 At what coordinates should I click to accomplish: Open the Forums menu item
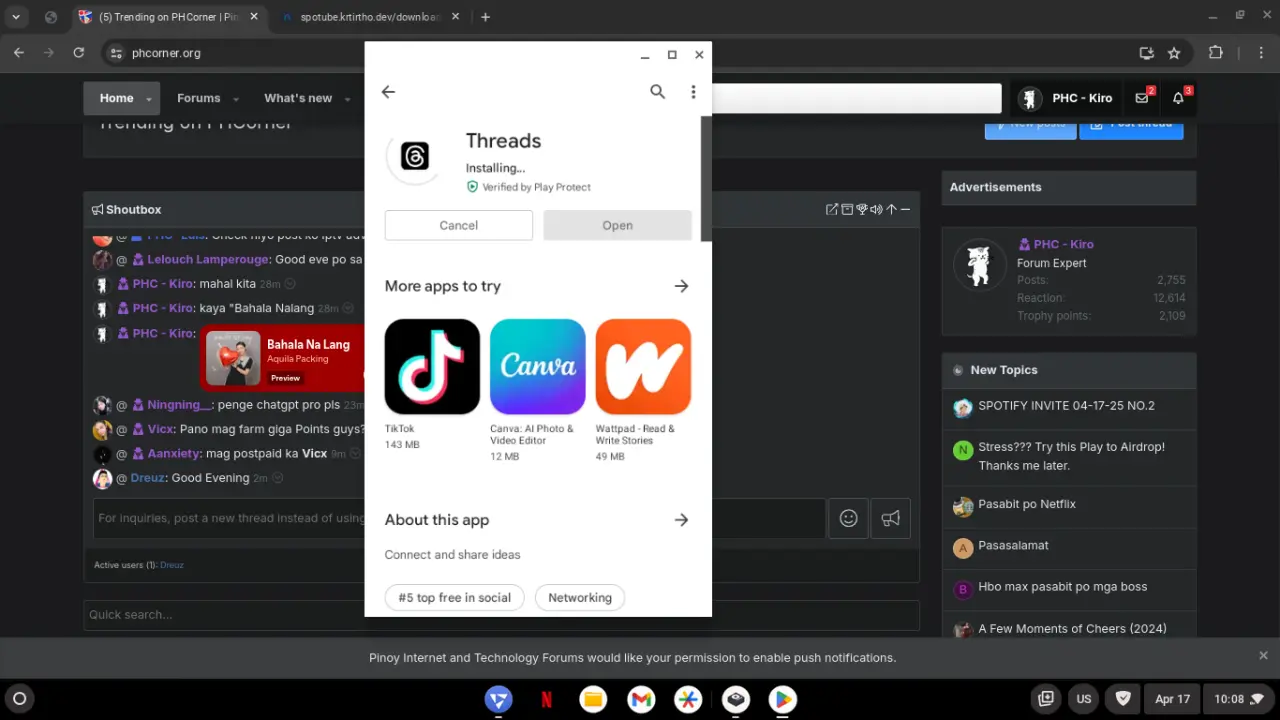click(198, 98)
